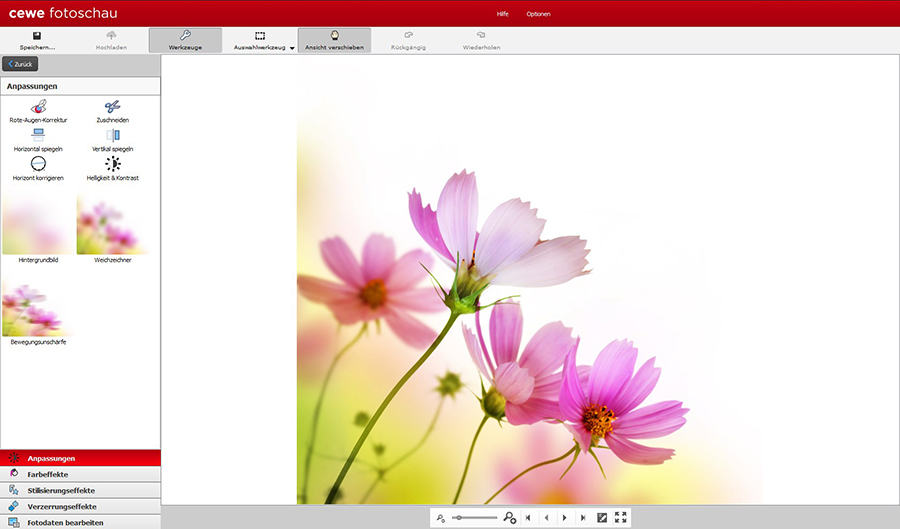Choose the Zuschneiden scissors tool
Screen dimensions: 900x529
pyautogui.click(x=112, y=107)
